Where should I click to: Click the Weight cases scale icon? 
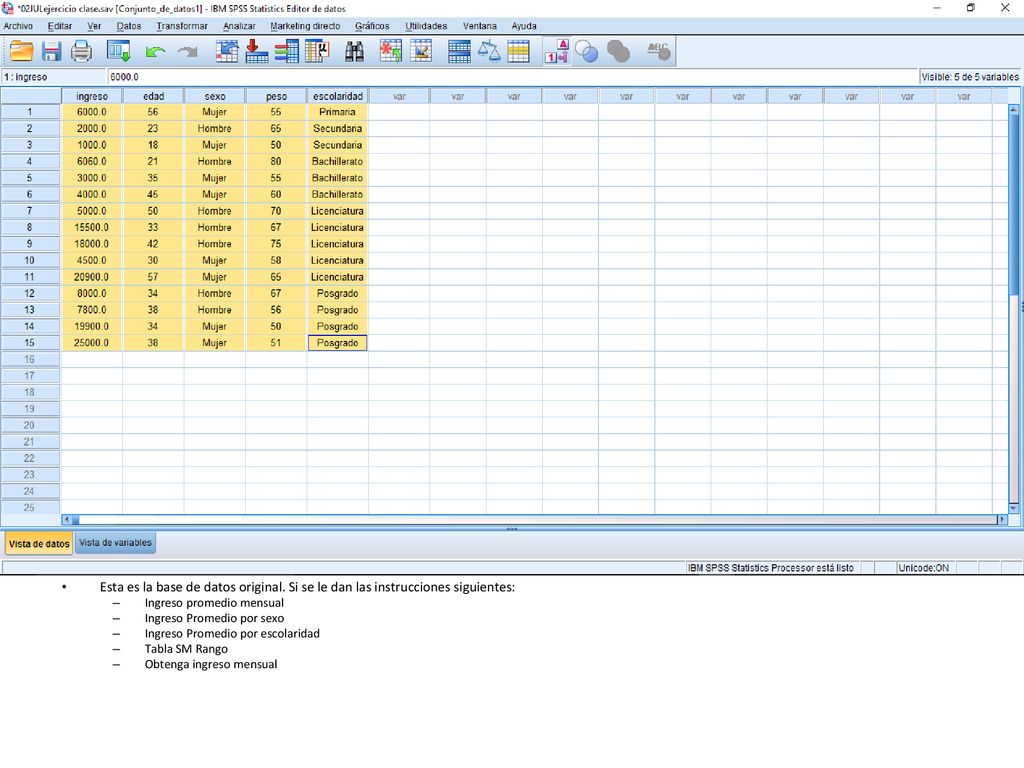pyautogui.click(x=488, y=51)
